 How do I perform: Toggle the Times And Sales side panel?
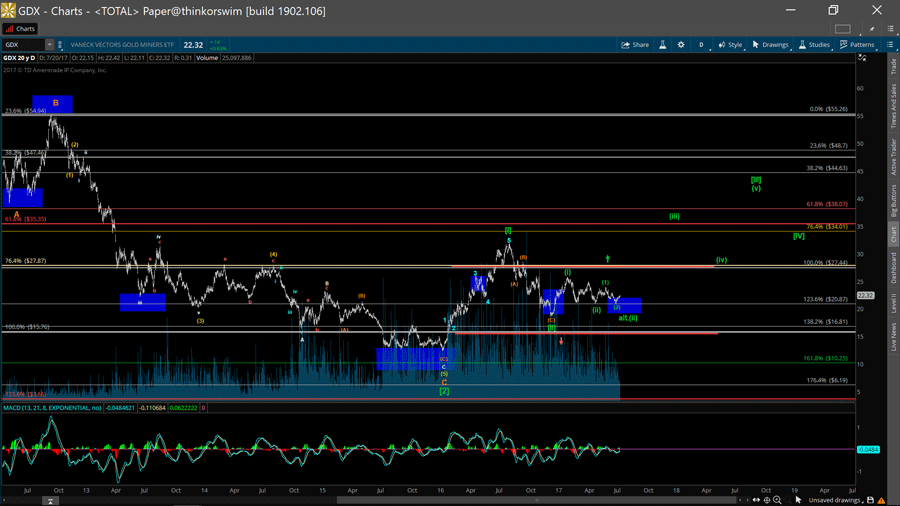tap(893, 106)
